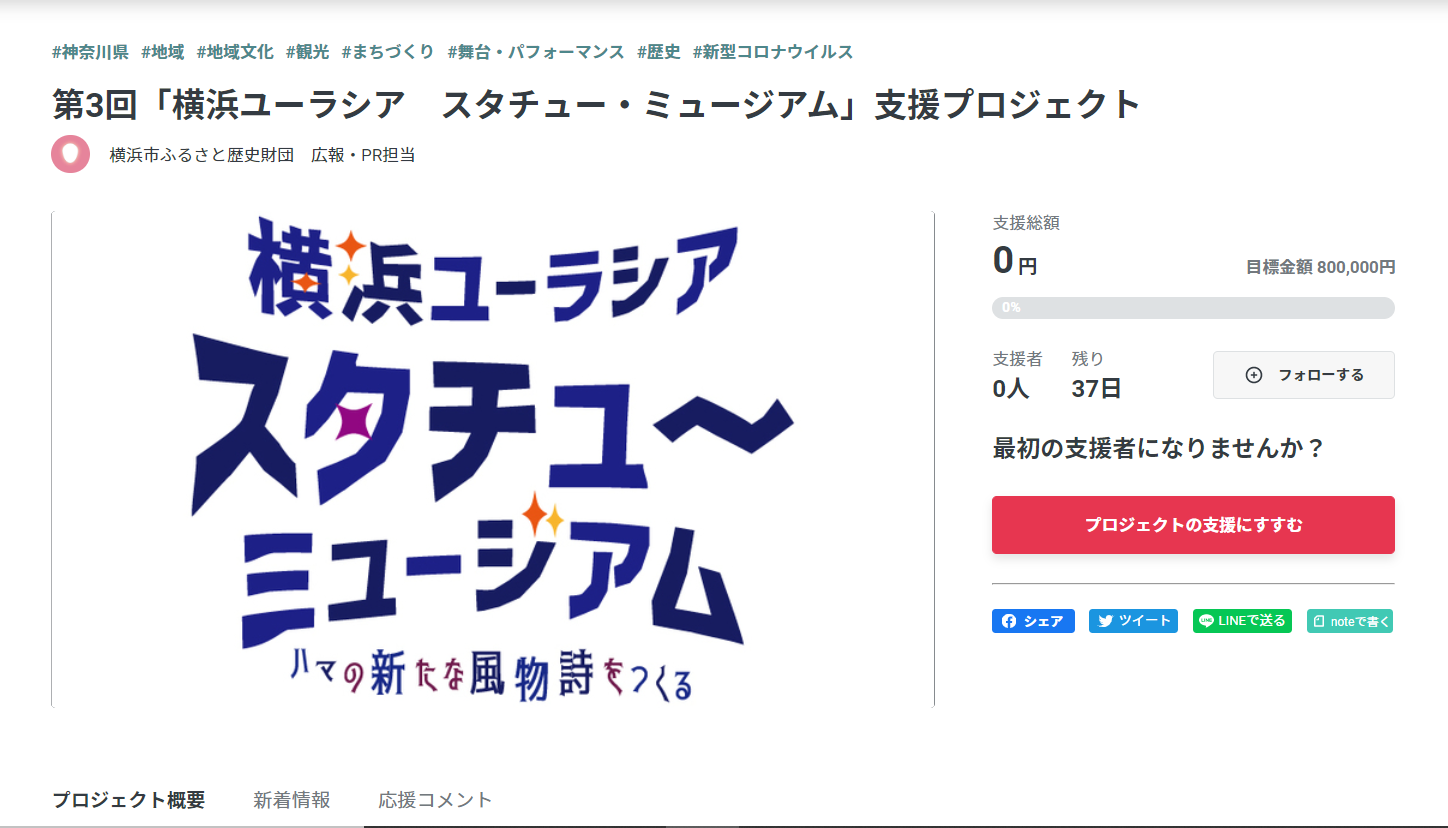Tweet the project with ツイート button
This screenshot has width=1448, height=828.
pos(1133,621)
